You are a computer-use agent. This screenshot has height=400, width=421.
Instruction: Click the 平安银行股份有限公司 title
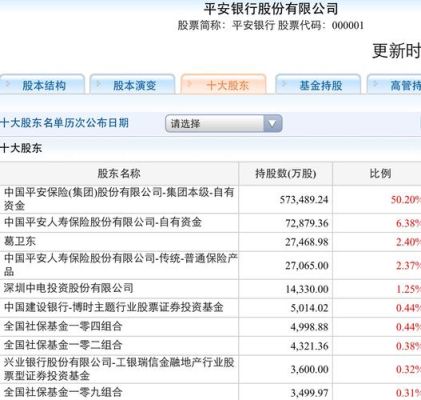pyautogui.click(x=271, y=9)
